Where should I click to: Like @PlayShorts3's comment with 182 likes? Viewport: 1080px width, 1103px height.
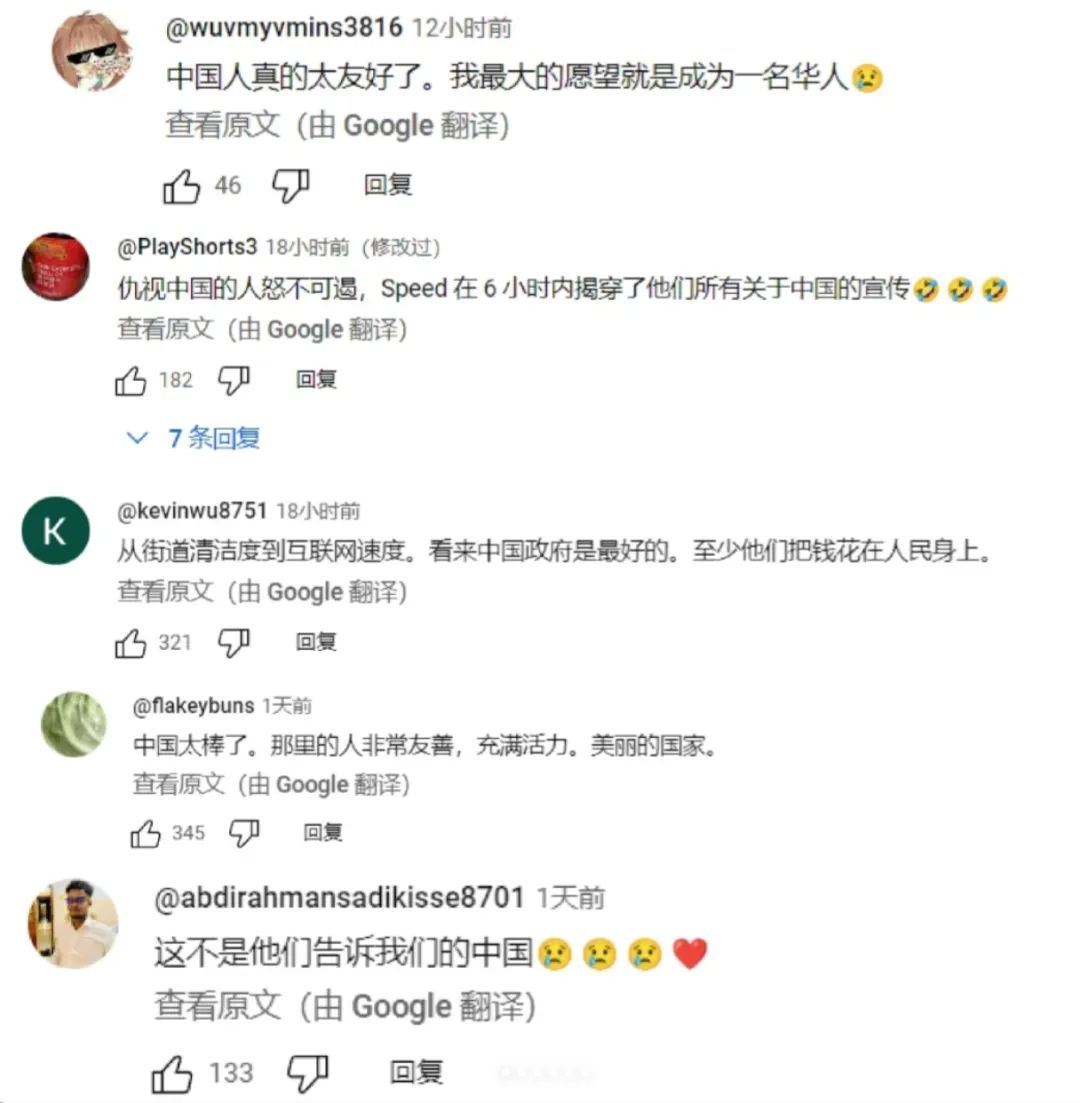pyautogui.click(x=131, y=381)
